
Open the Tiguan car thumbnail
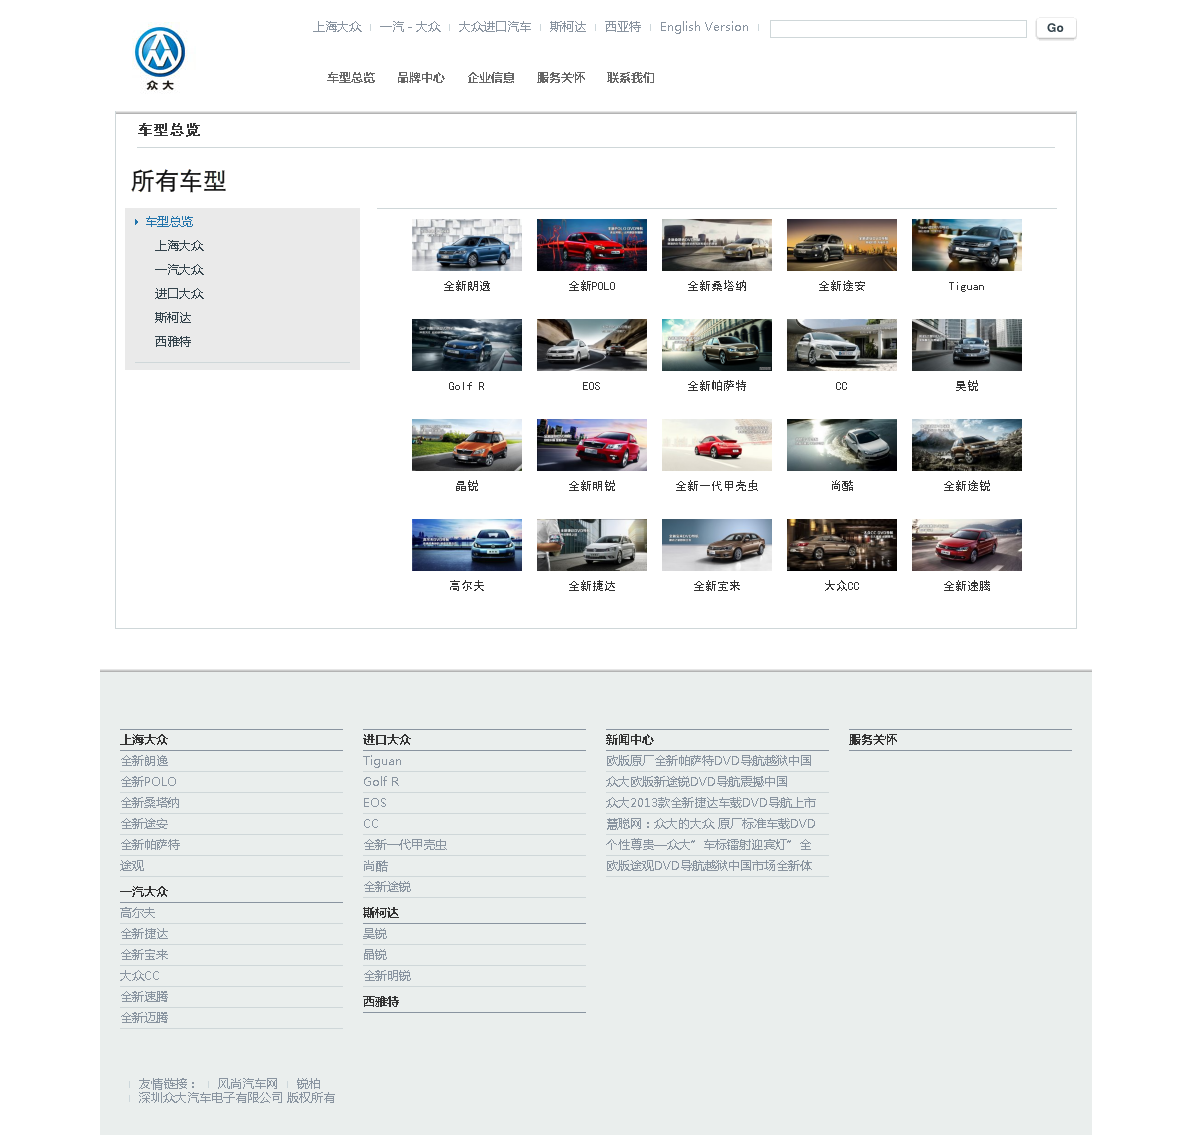pos(966,245)
